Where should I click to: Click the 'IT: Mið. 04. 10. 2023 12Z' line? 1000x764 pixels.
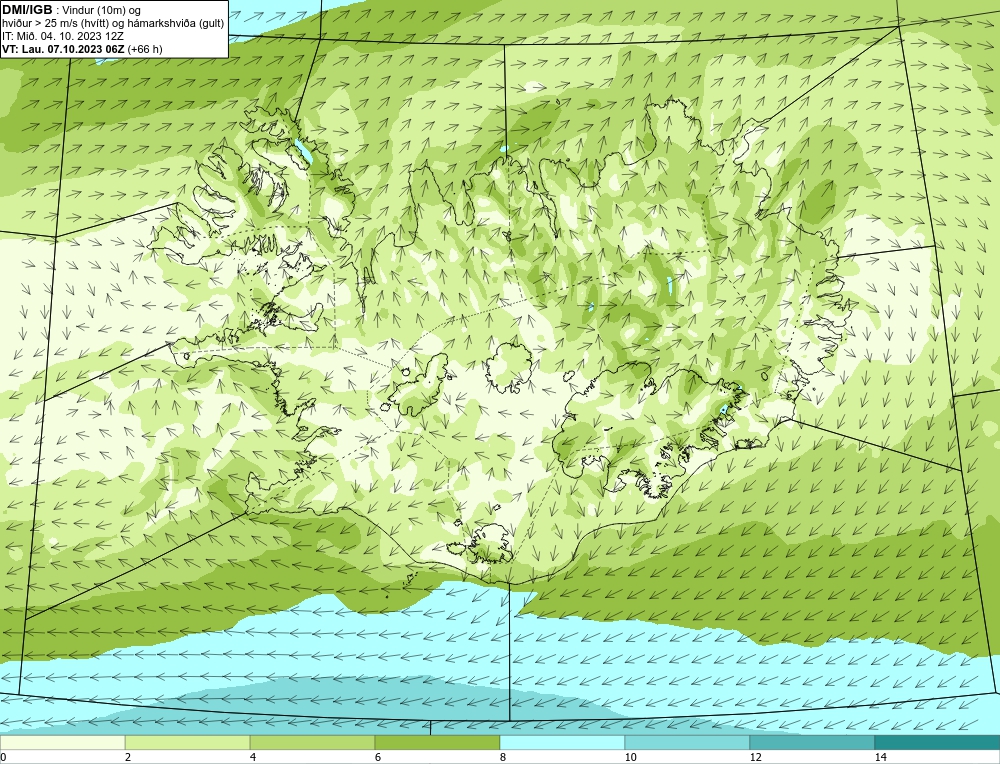pos(62,36)
